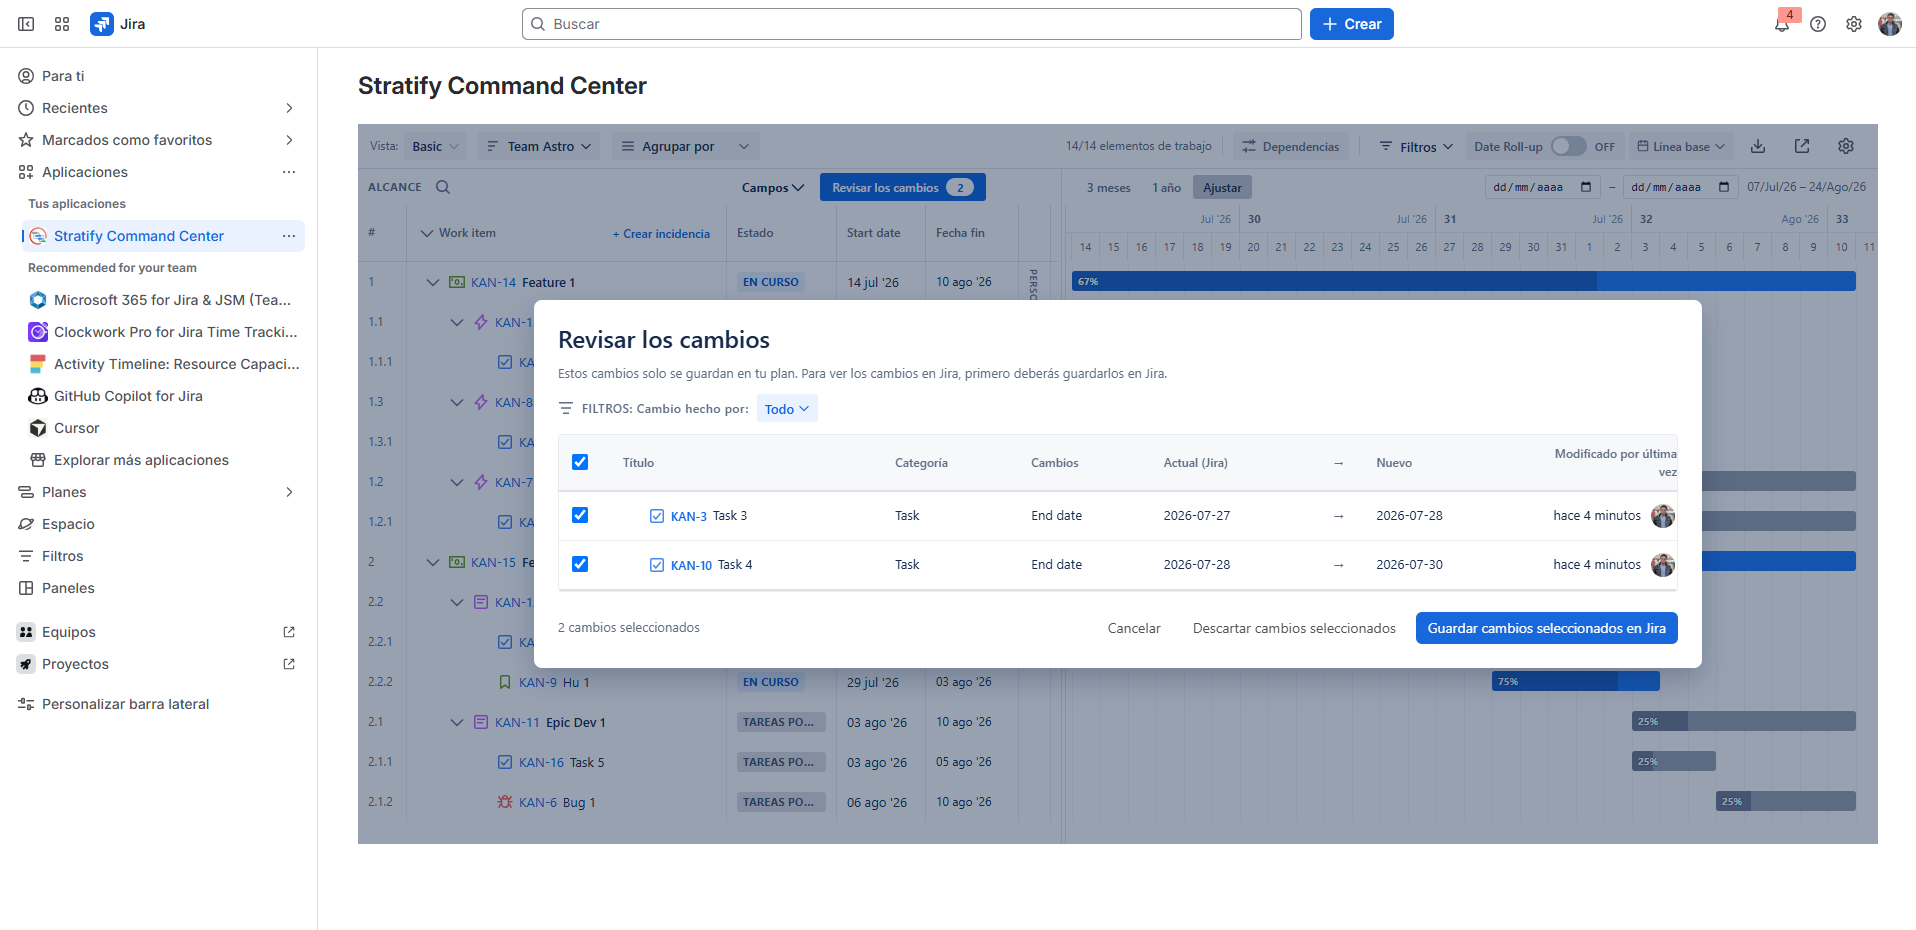Open the Linea base dropdown
Image resolution: width=1916 pixels, height=930 pixels.
click(x=1681, y=146)
